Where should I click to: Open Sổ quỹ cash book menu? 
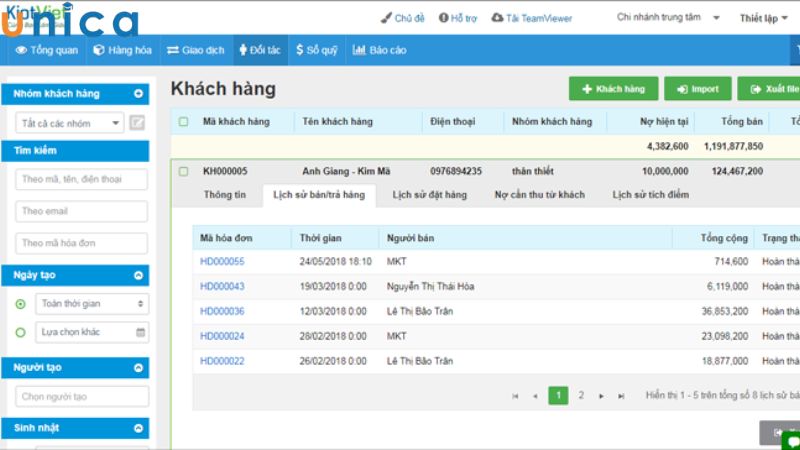tap(317, 50)
